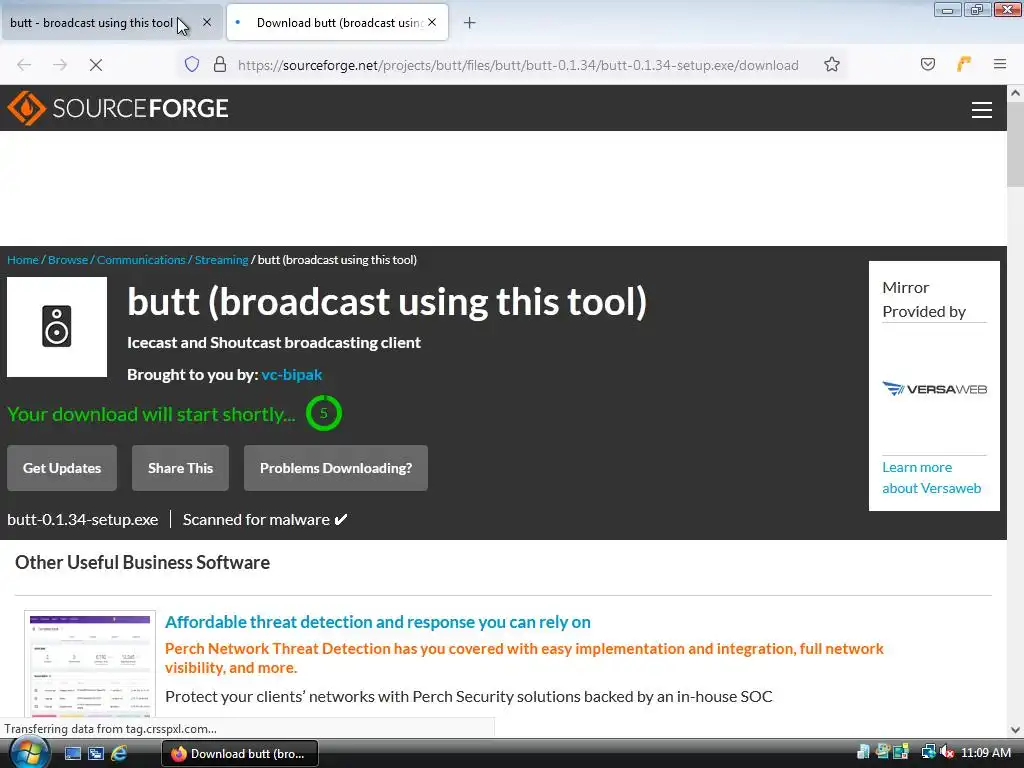1024x768 pixels.
Task: Click the page scrollbar down arrow
Action: 1016,729
